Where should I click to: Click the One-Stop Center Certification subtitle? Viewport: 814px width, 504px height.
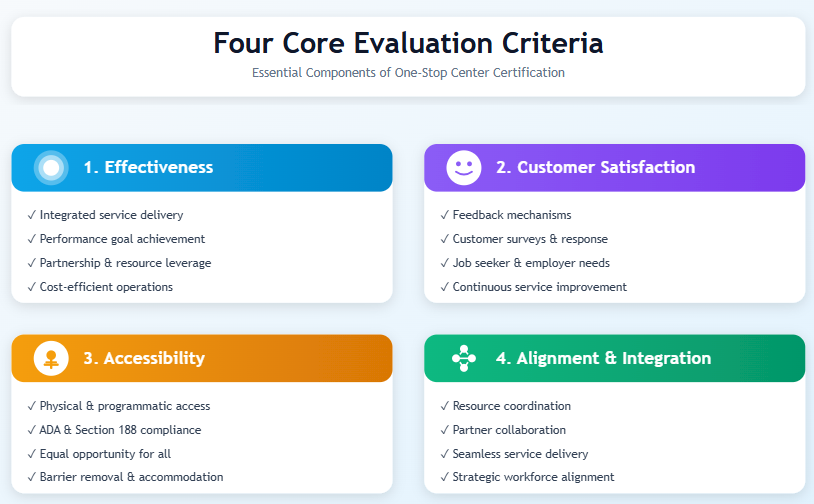408,73
